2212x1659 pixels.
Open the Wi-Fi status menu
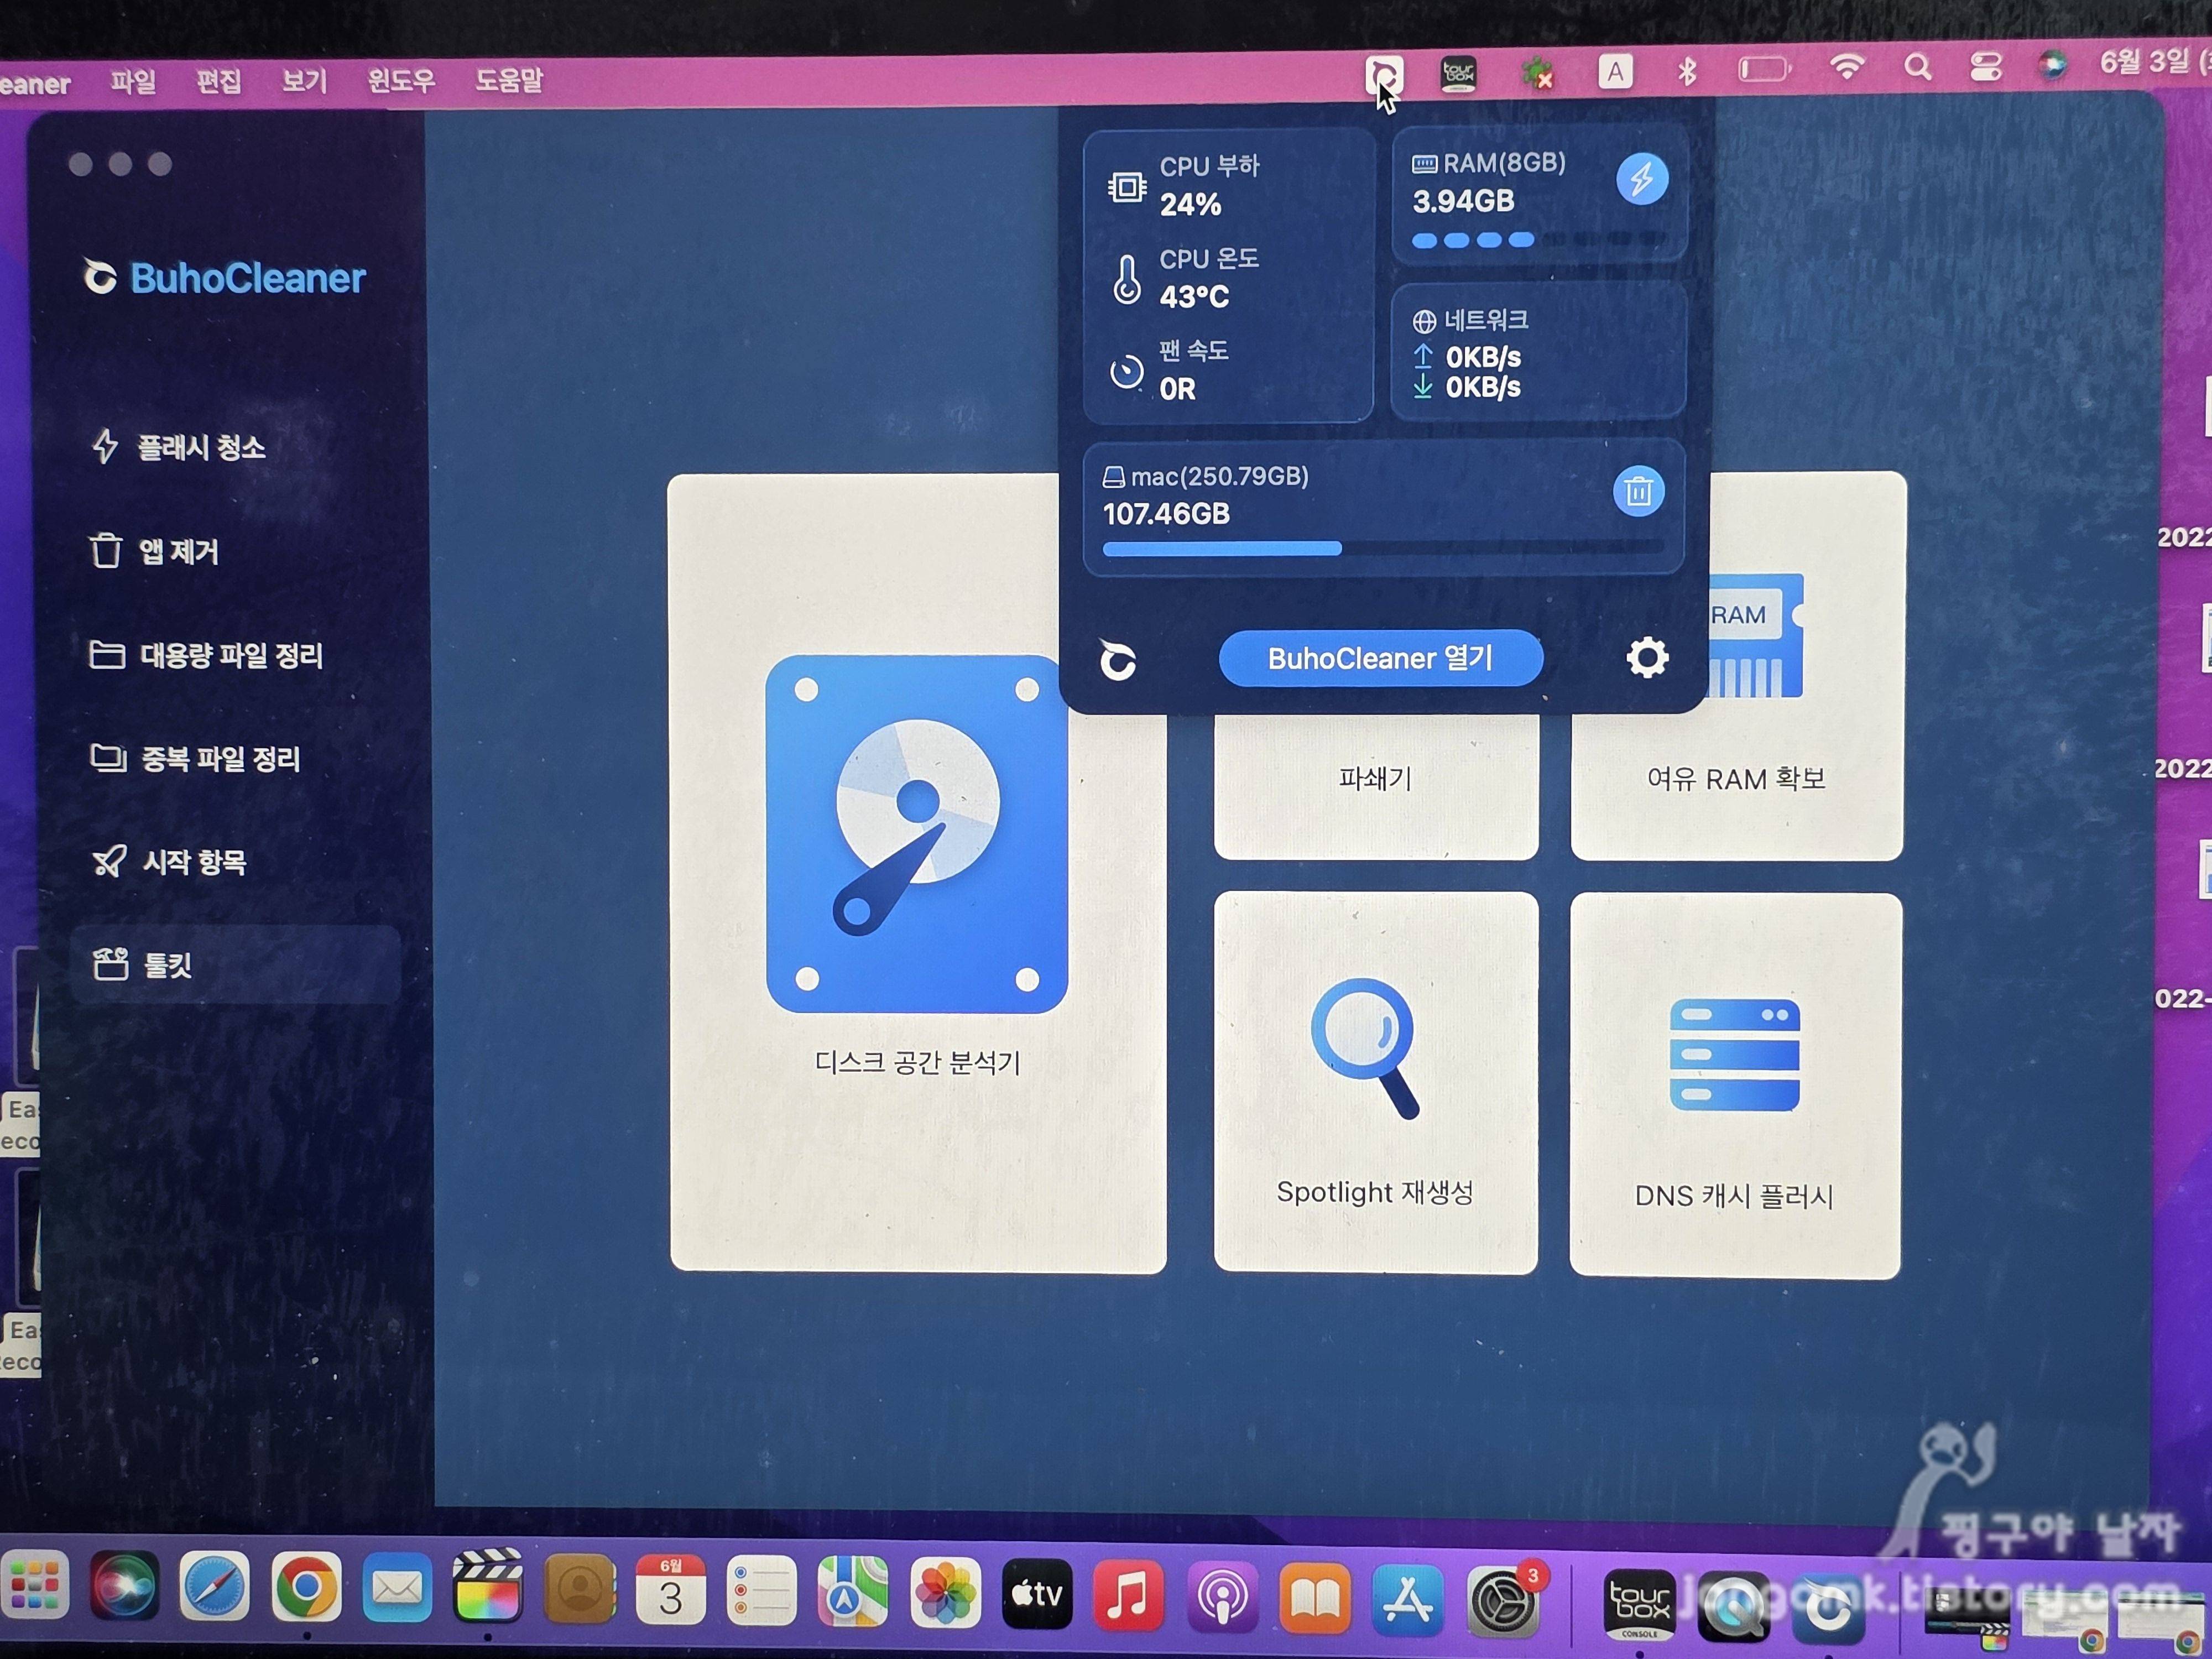(1846, 68)
